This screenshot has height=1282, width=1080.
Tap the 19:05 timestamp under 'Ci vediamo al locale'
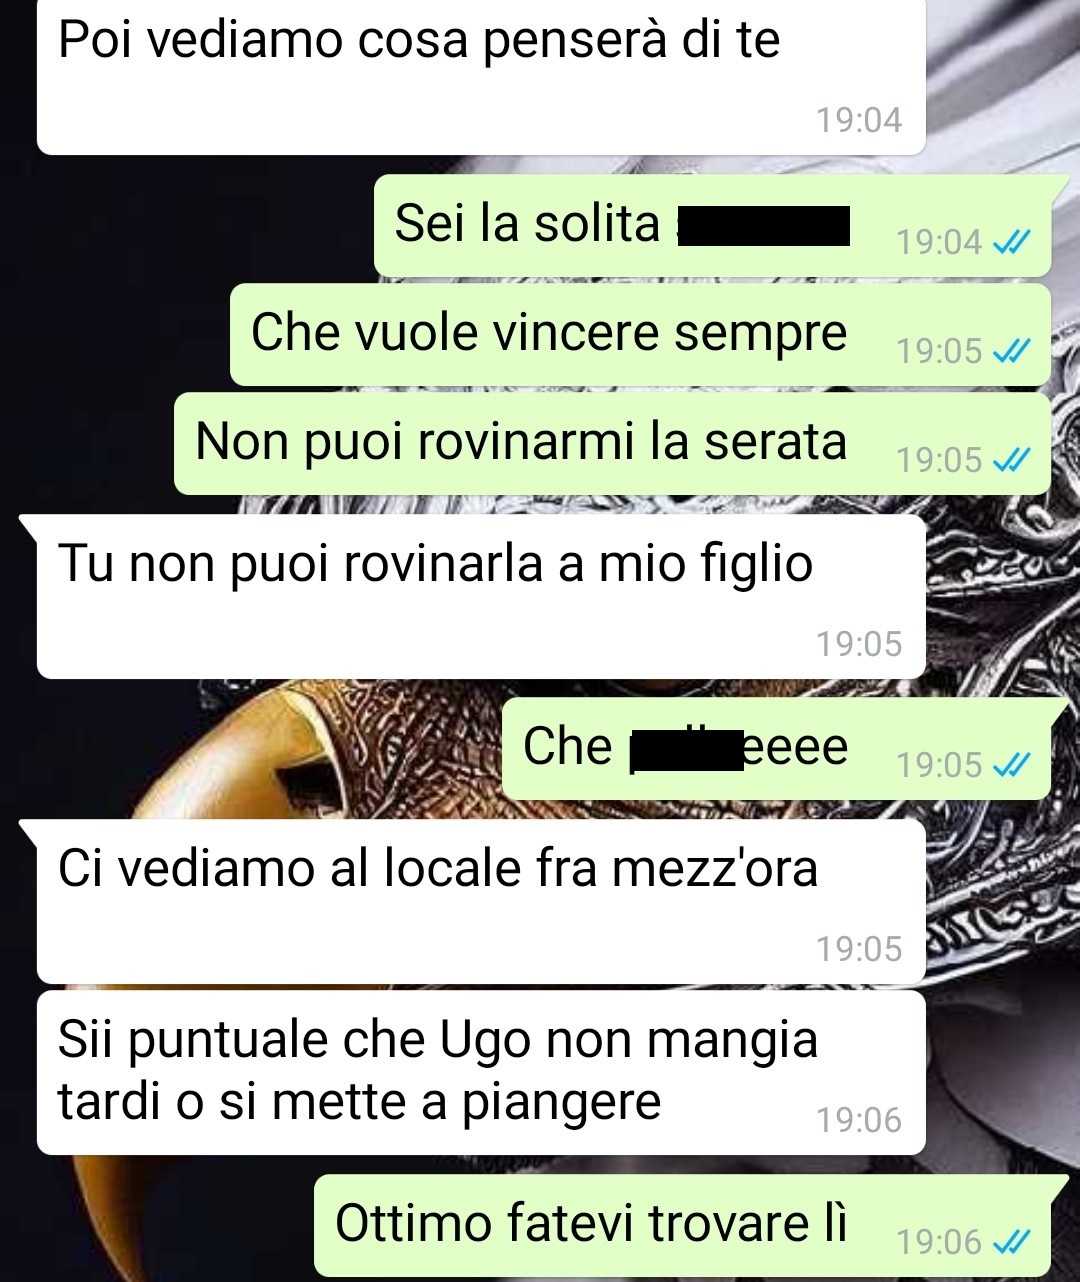(859, 949)
